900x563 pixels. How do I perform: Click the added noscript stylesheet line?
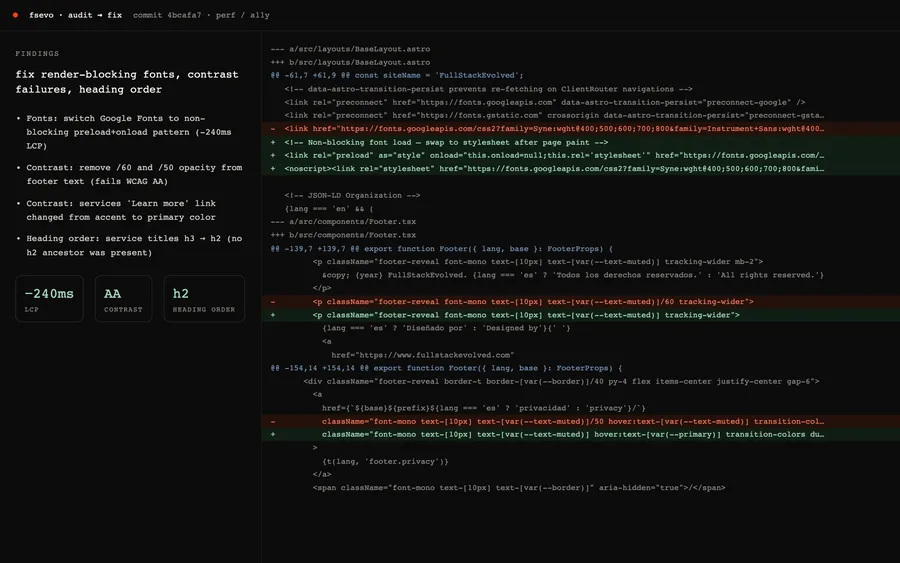(x=581, y=169)
